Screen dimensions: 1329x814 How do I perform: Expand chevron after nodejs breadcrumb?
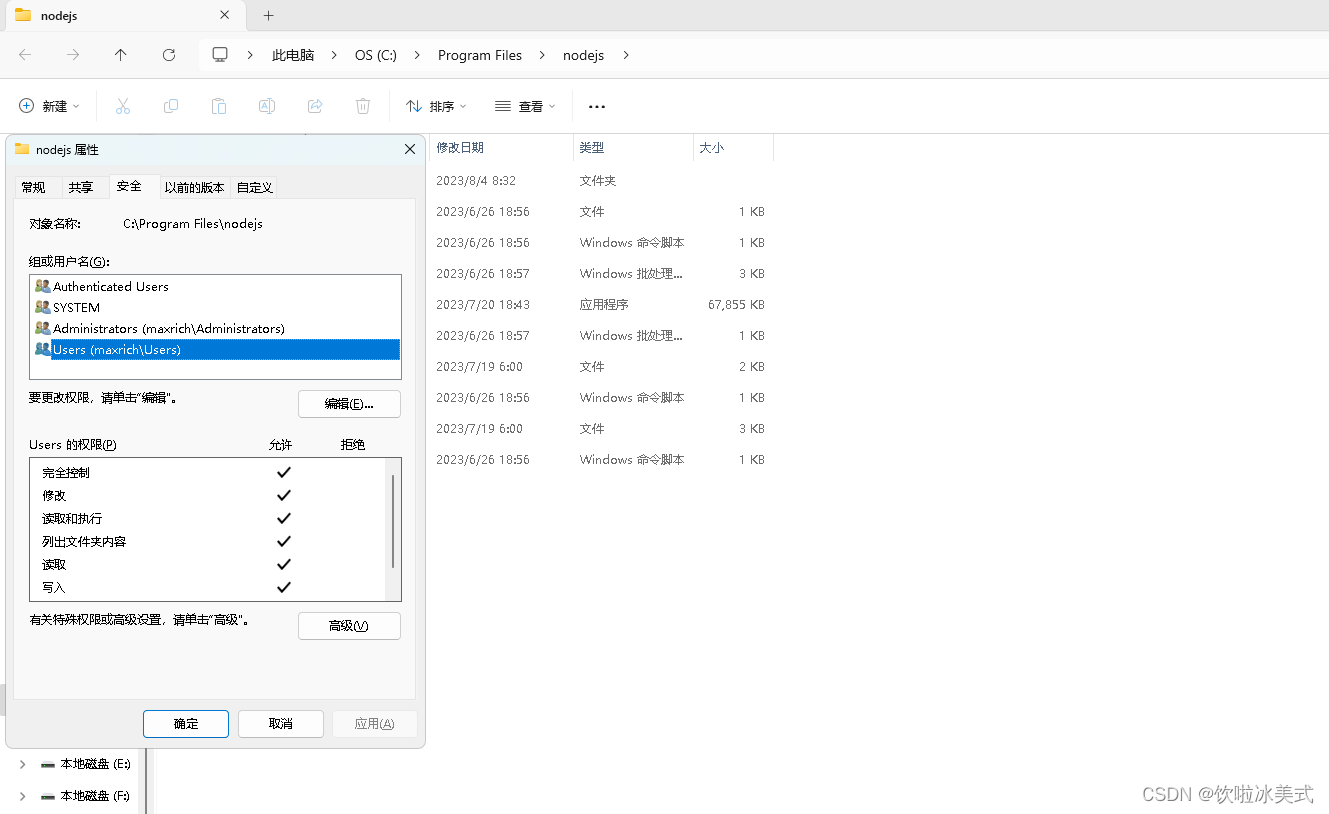click(x=626, y=55)
